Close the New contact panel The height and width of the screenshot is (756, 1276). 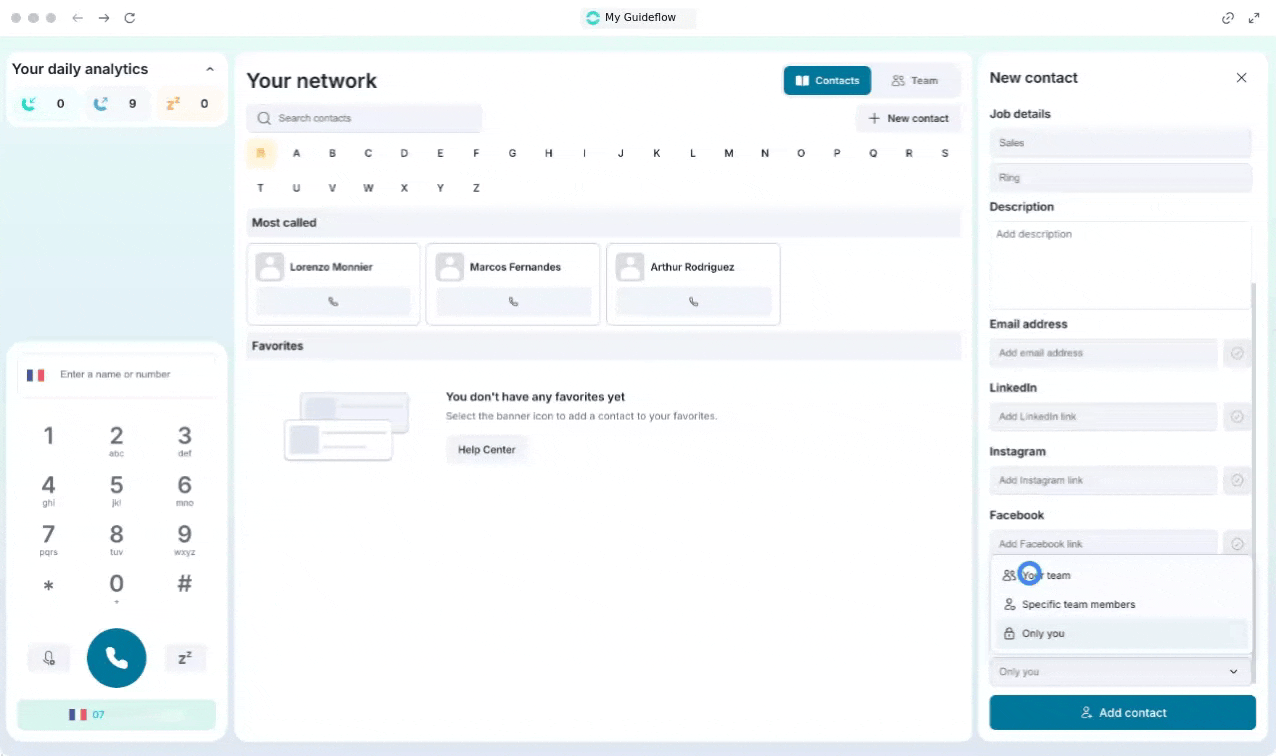coord(1241,78)
